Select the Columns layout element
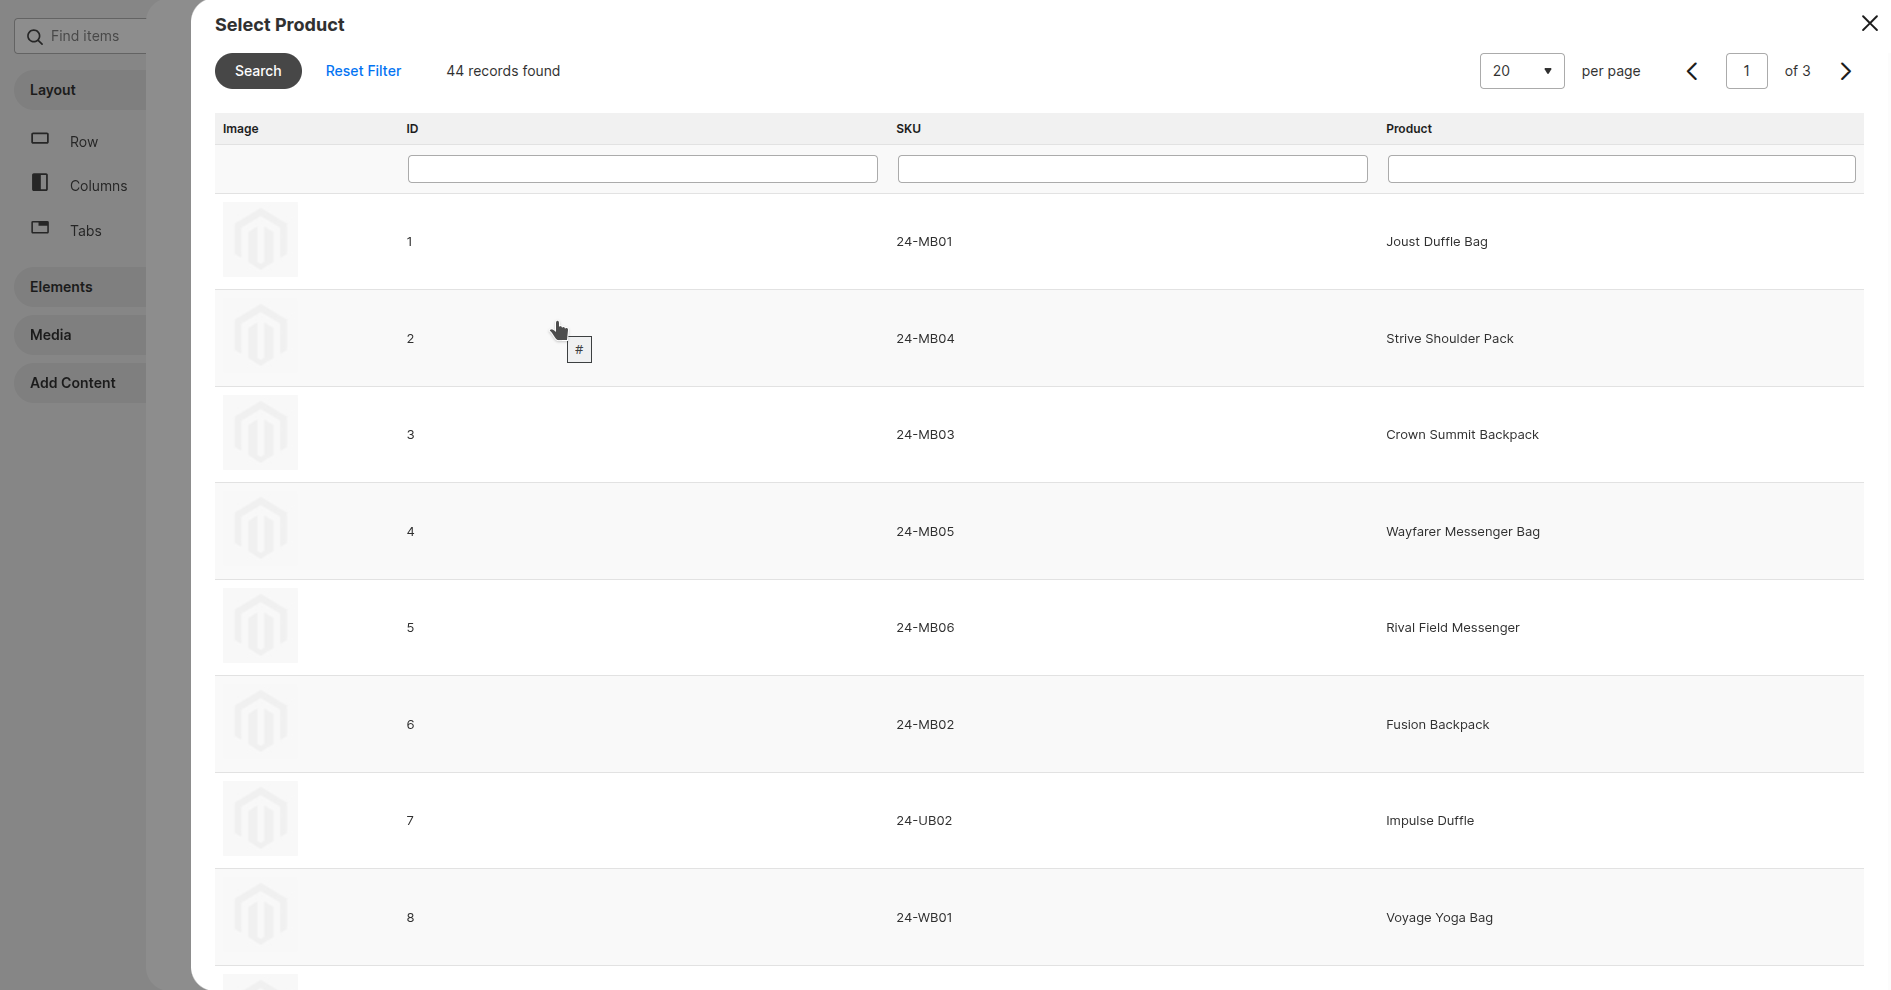The image size is (1891, 990). [98, 185]
